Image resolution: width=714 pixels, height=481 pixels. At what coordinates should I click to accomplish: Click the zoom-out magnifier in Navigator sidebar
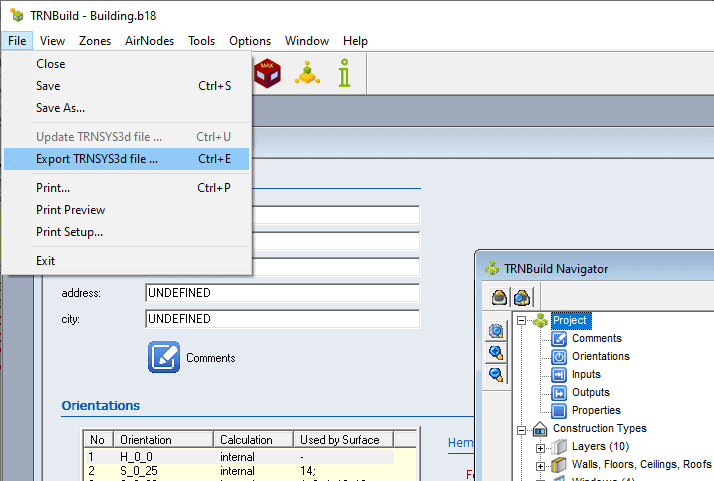tap(496, 374)
